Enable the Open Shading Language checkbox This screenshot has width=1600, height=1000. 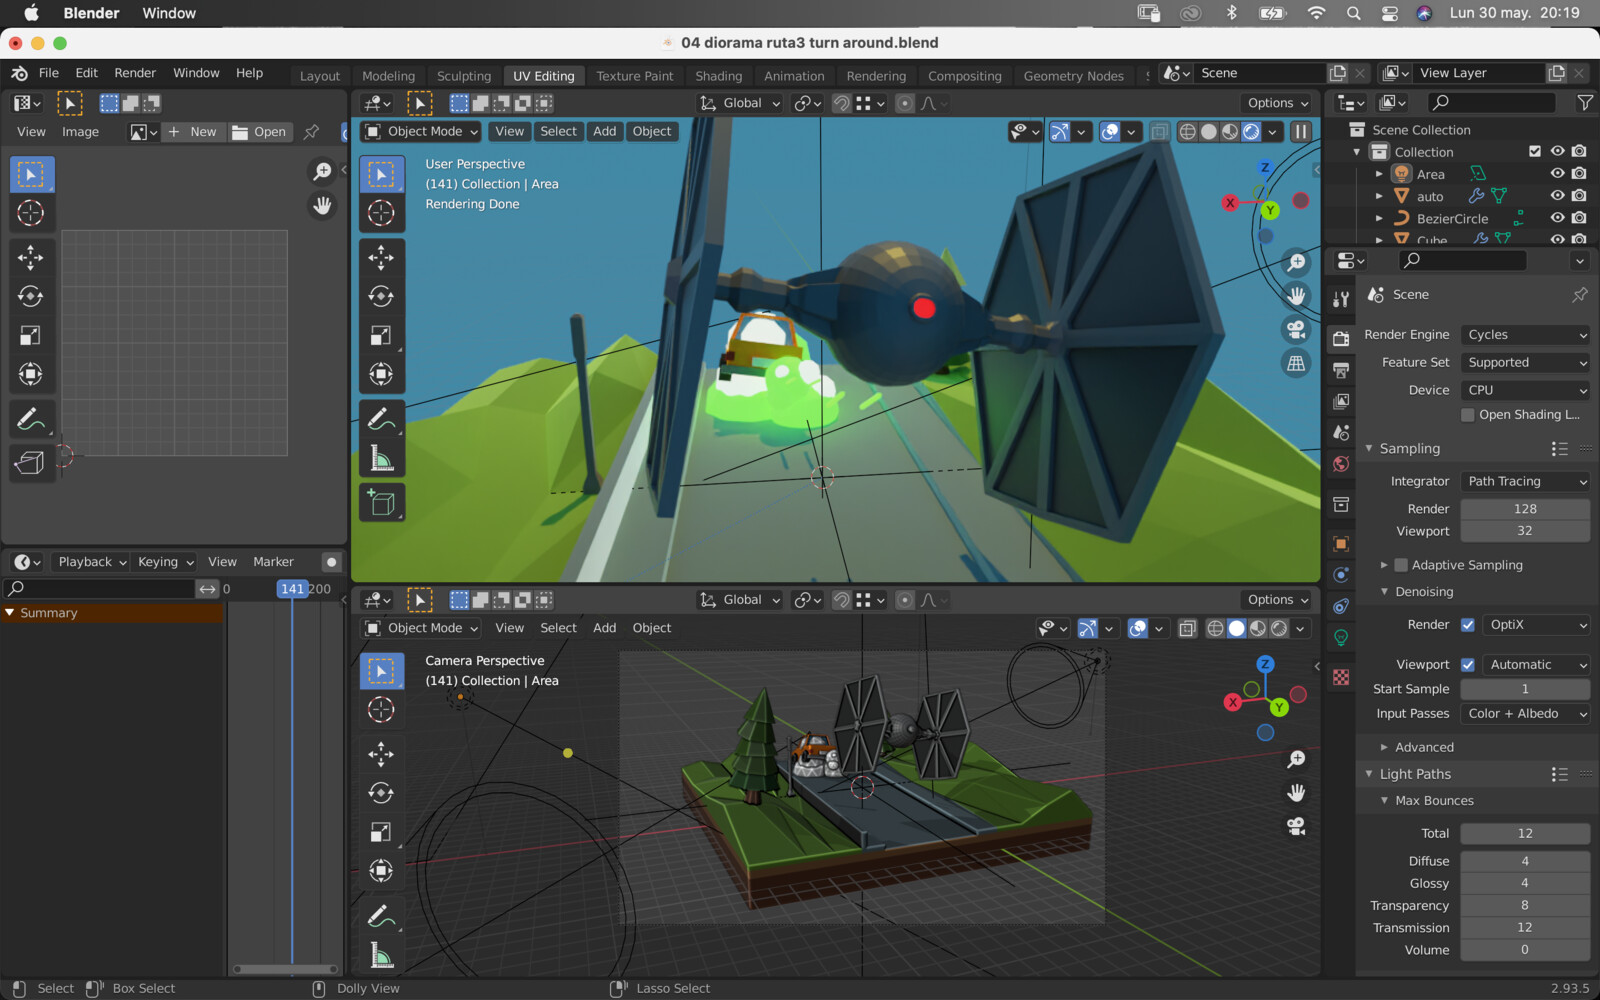pos(1468,415)
